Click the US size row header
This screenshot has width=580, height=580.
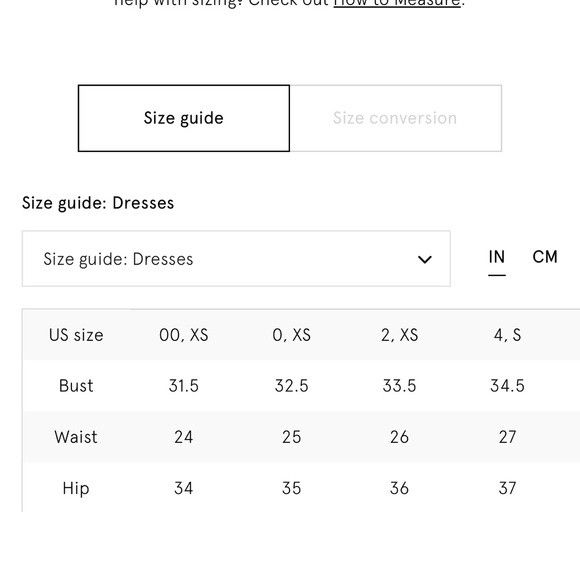[76, 335]
